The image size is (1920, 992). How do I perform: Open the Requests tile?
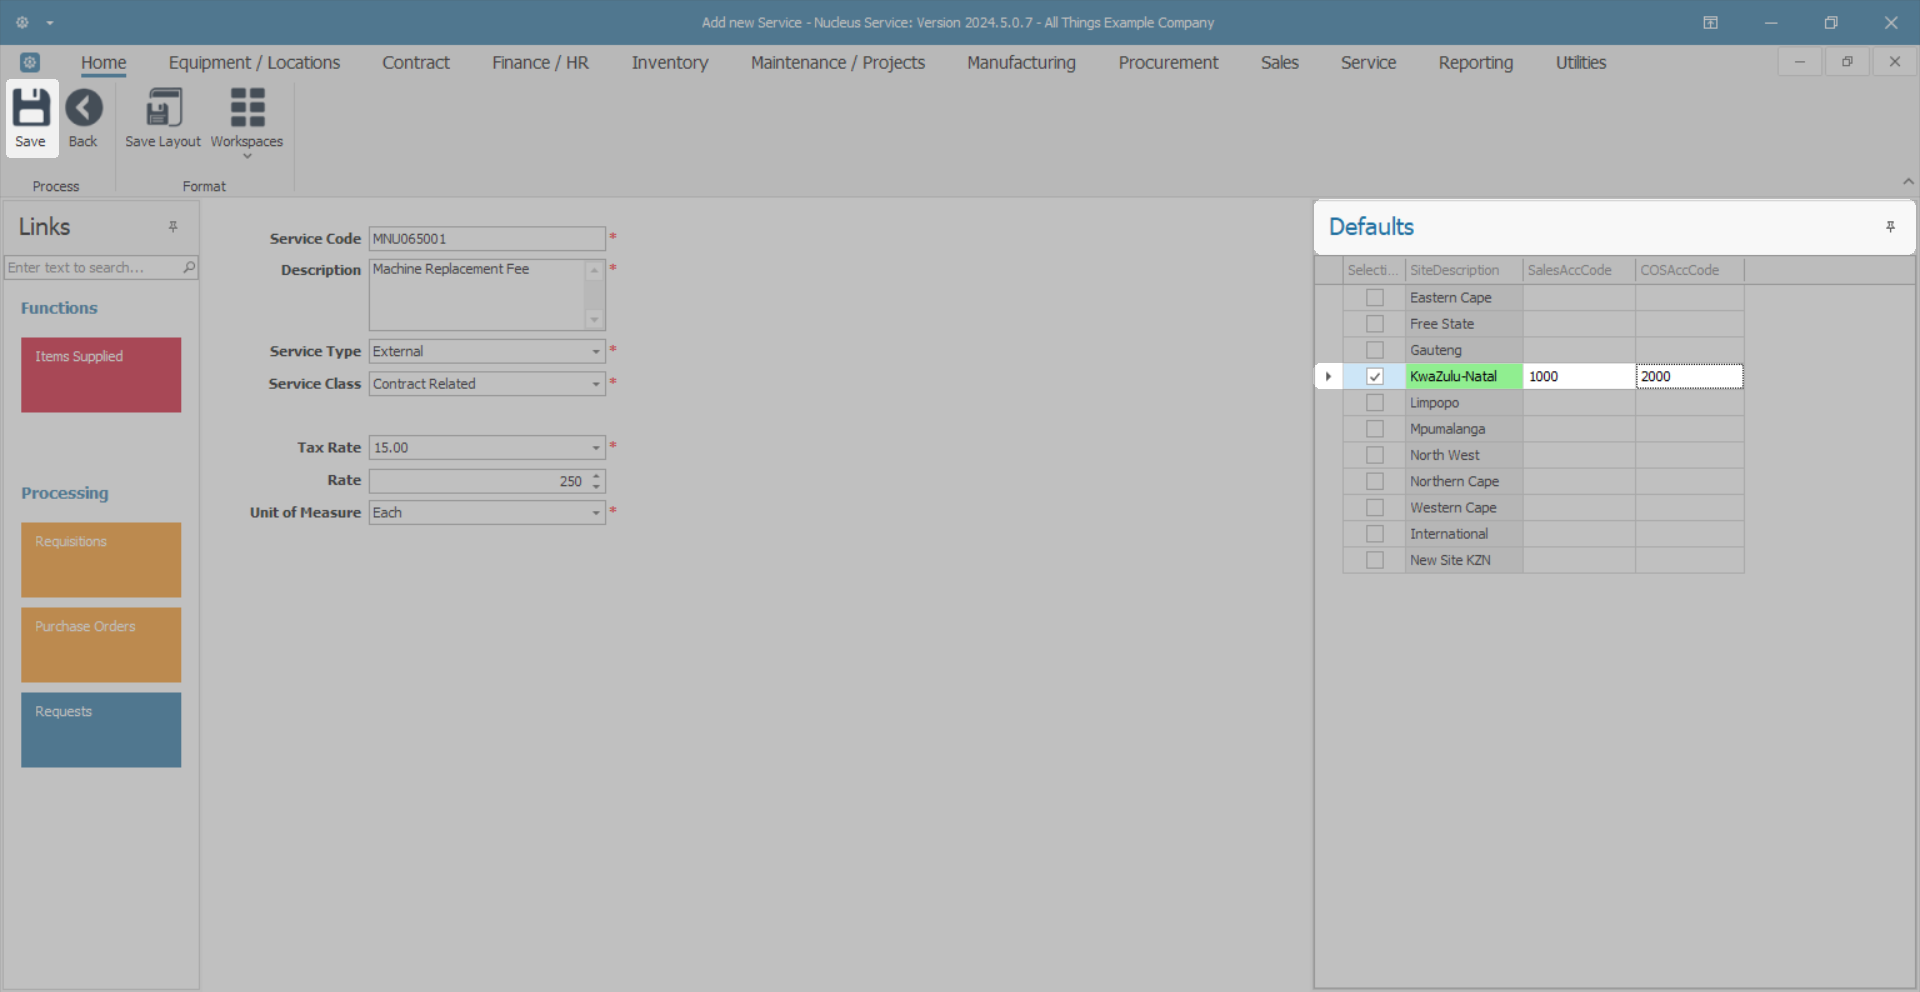(x=101, y=730)
